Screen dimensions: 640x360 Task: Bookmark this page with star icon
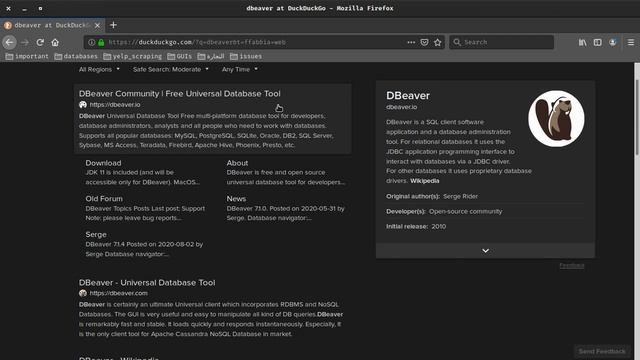point(438,42)
